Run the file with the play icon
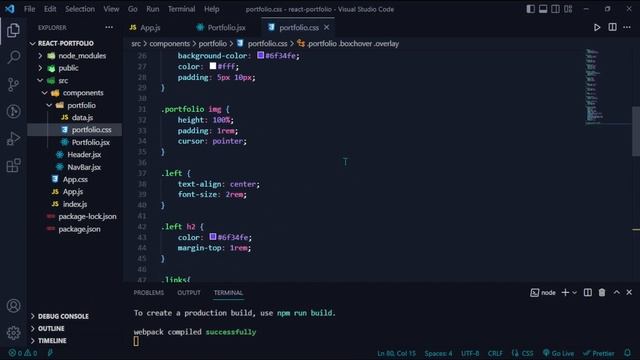Viewport: 640px width, 360px height. [597, 27]
